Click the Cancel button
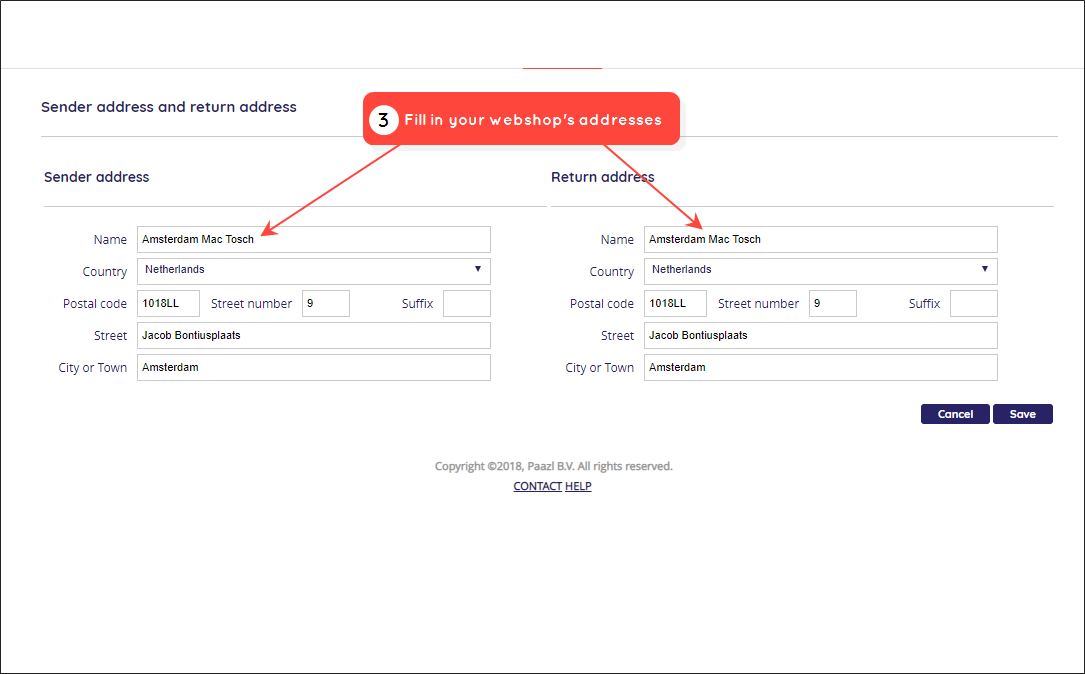Screen dimensions: 1085x674 pyautogui.click(x=955, y=414)
